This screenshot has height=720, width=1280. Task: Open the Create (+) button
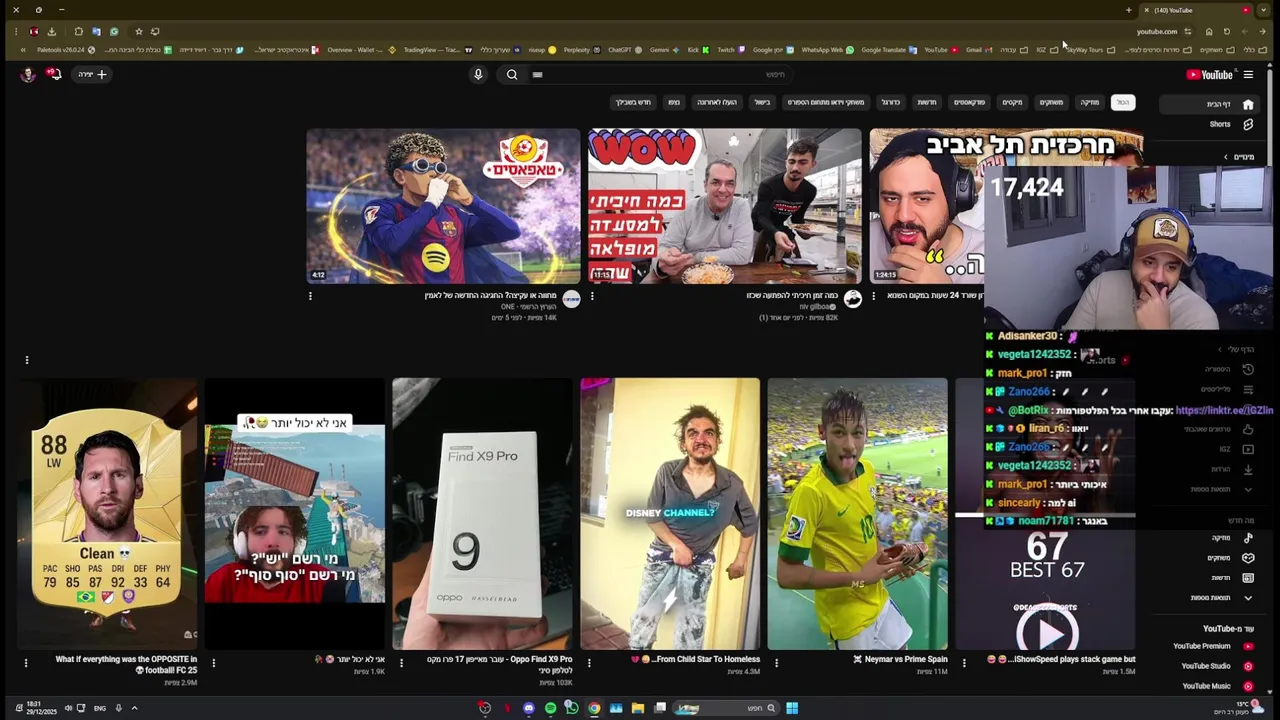91,74
